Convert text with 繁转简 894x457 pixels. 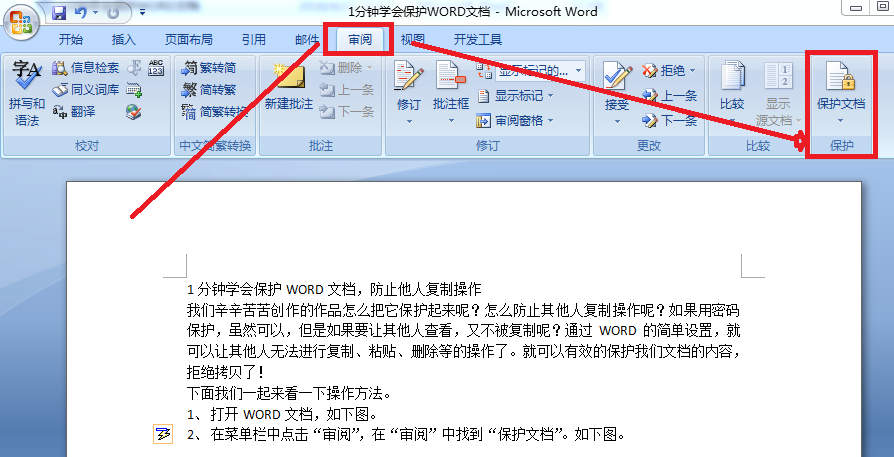pyautogui.click(x=209, y=68)
